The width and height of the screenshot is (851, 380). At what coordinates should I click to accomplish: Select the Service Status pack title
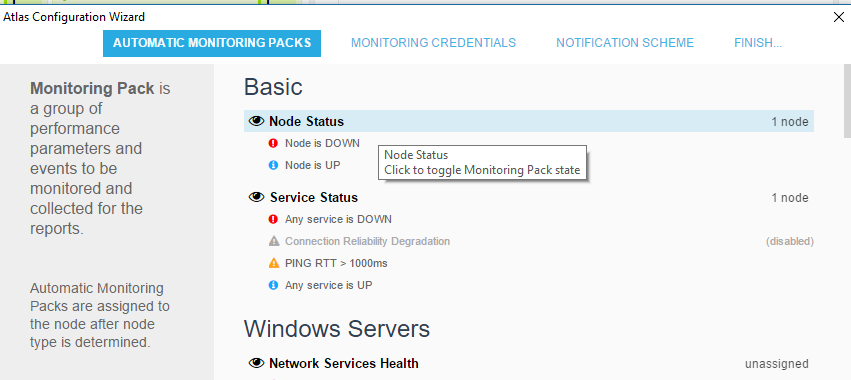314,197
